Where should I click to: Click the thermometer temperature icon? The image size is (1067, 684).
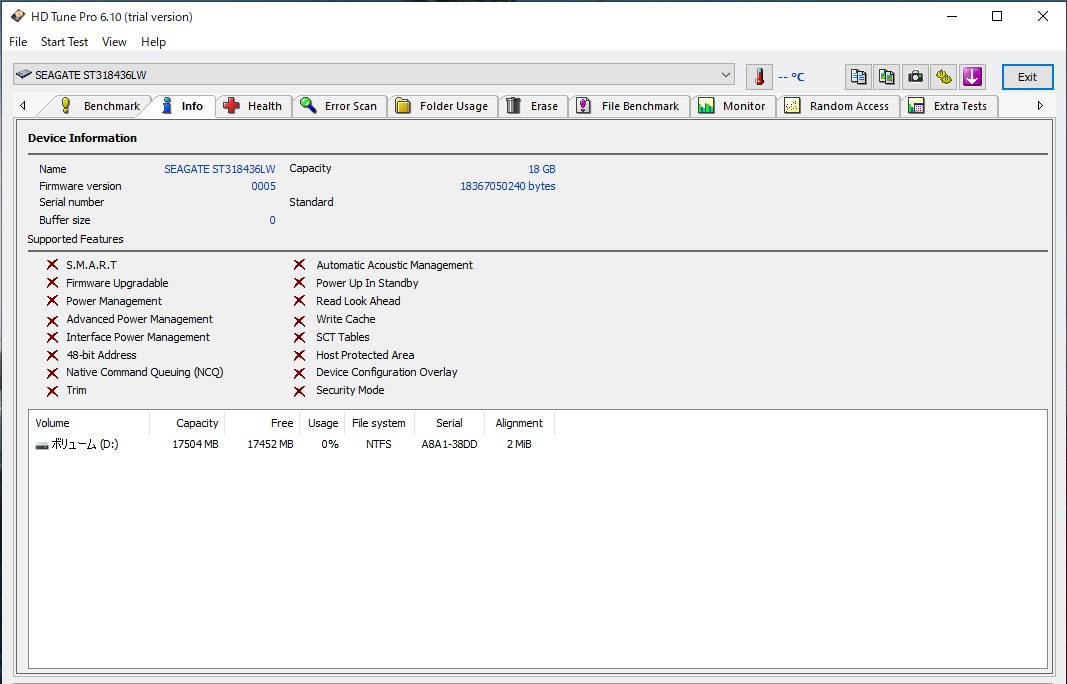point(759,77)
